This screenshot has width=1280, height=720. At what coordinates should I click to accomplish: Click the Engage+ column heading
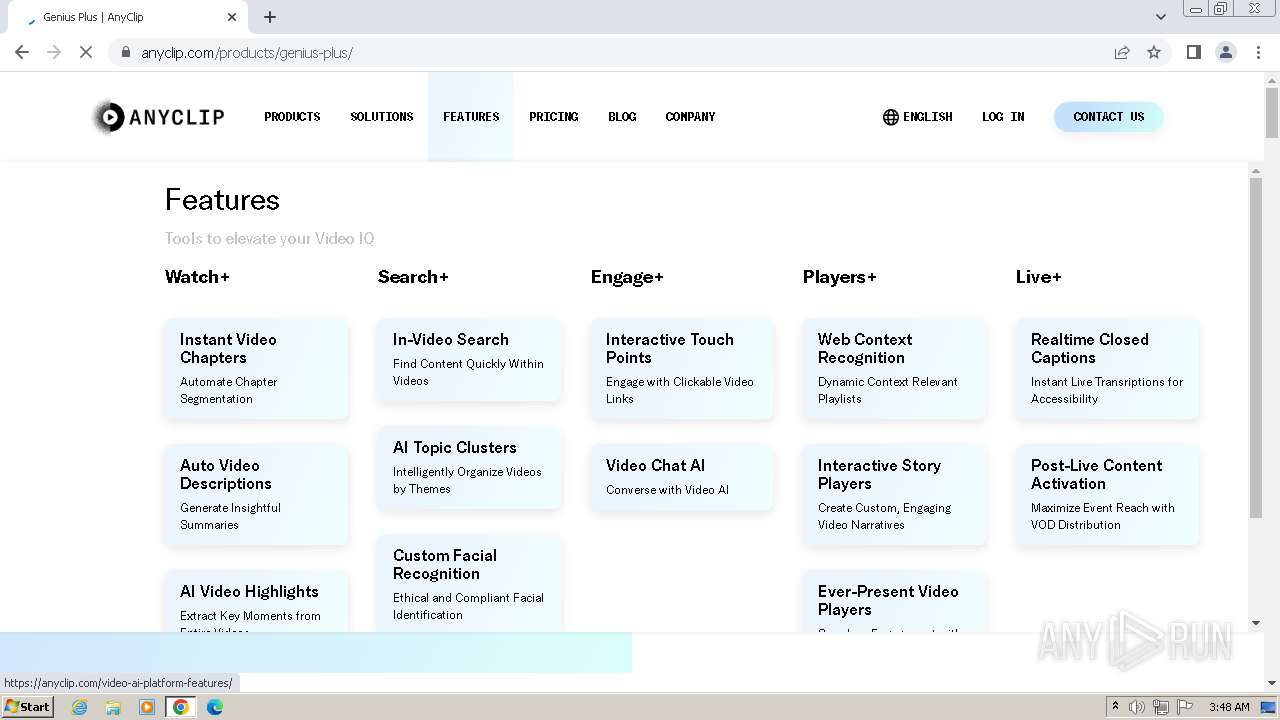[627, 277]
